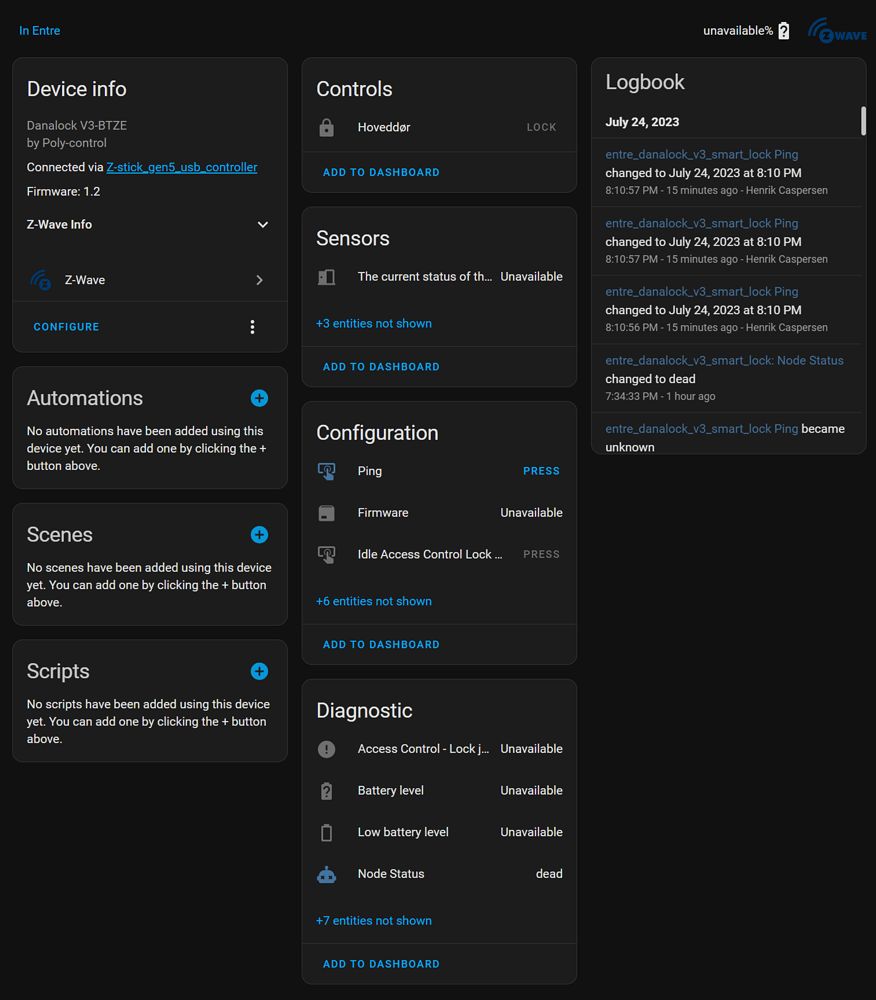This screenshot has height=1000, width=876.
Task: Expand the 7 hidden entities in Diagnostic
Action: (x=374, y=920)
